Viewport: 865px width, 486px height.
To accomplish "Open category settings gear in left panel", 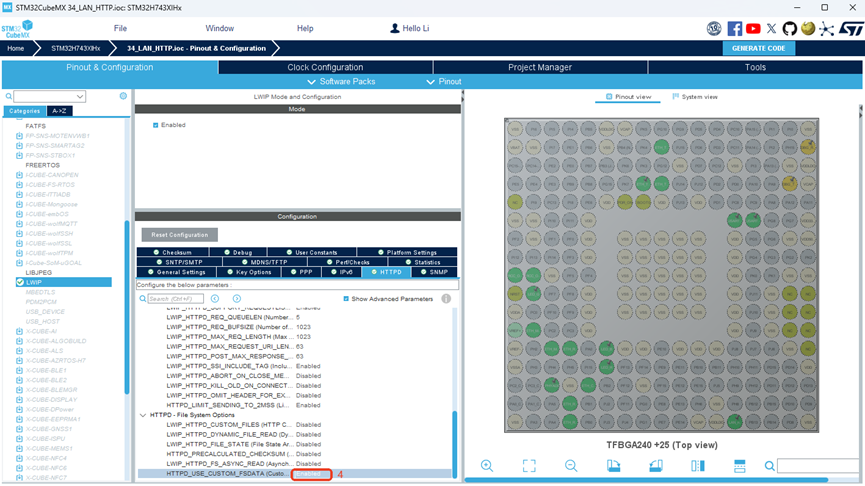I will click(x=123, y=96).
